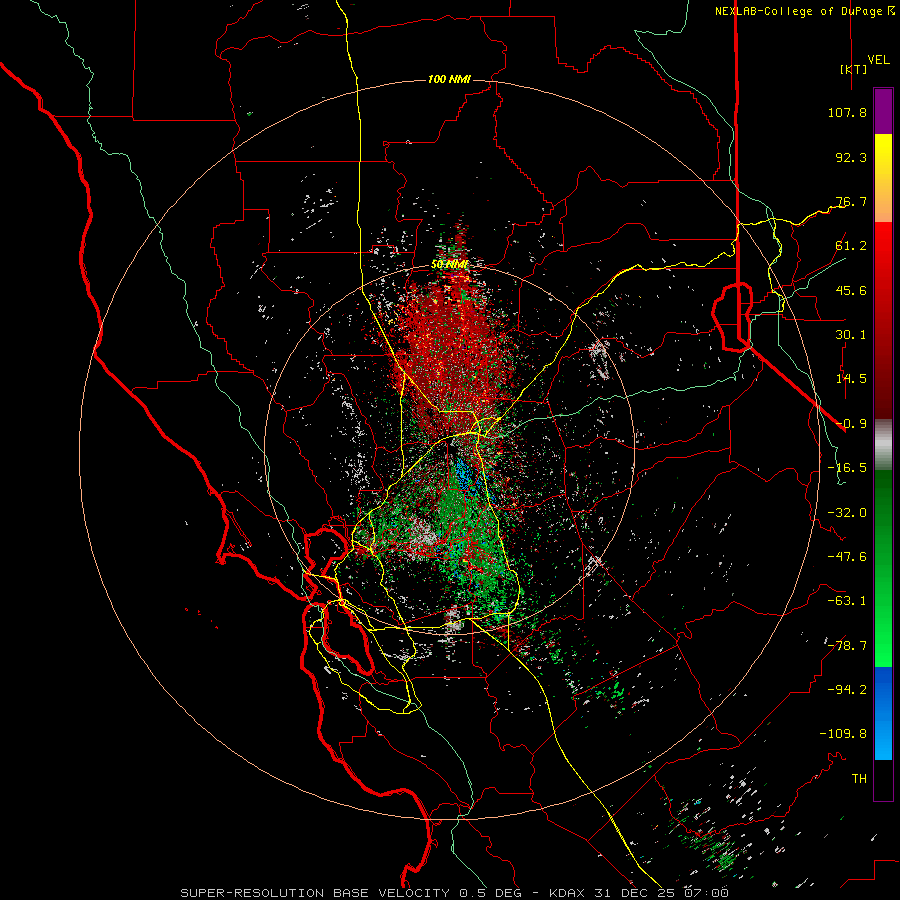Click the blue segment of the color bar
Viewport: 900px width, 900px height.
[x=883, y=713]
